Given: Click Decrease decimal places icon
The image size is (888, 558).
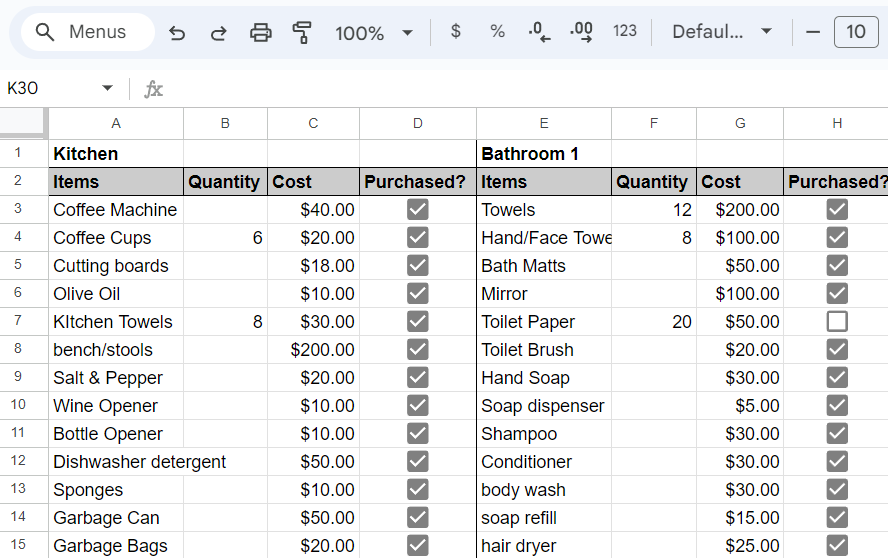Looking at the screenshot, I should pyautogui.click(x=539, y=32).
